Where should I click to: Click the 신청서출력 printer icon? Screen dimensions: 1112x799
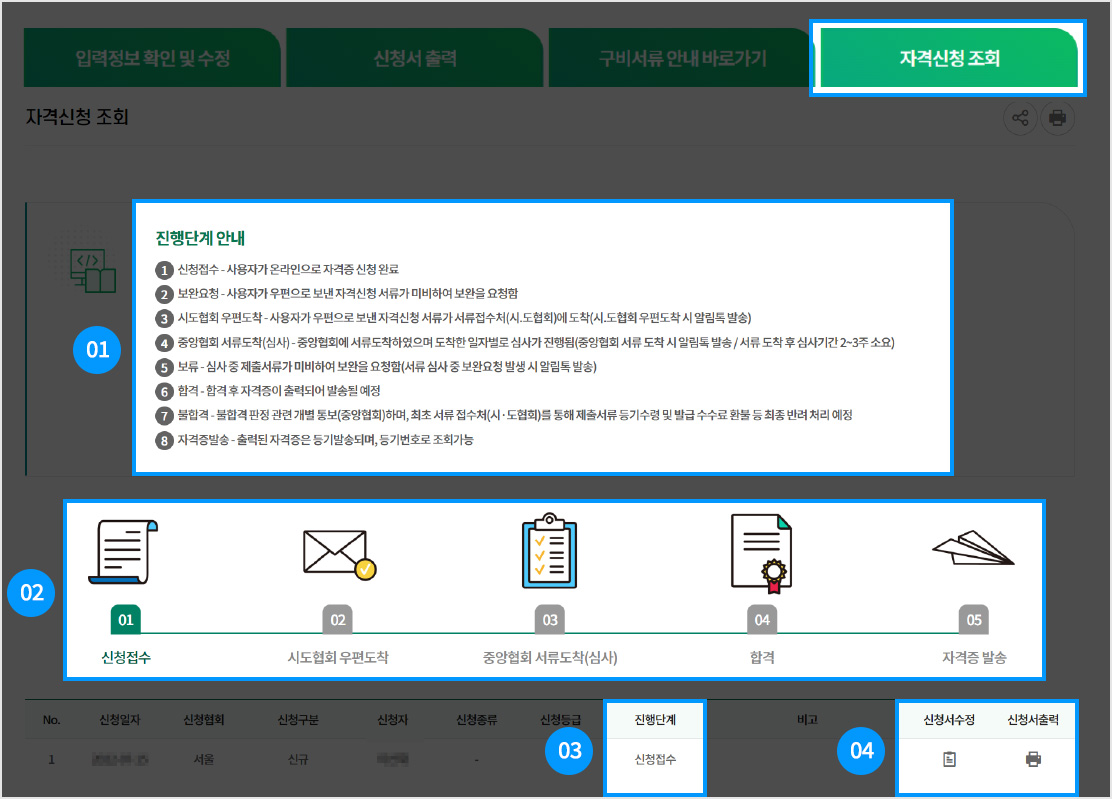click(1033, 759)
